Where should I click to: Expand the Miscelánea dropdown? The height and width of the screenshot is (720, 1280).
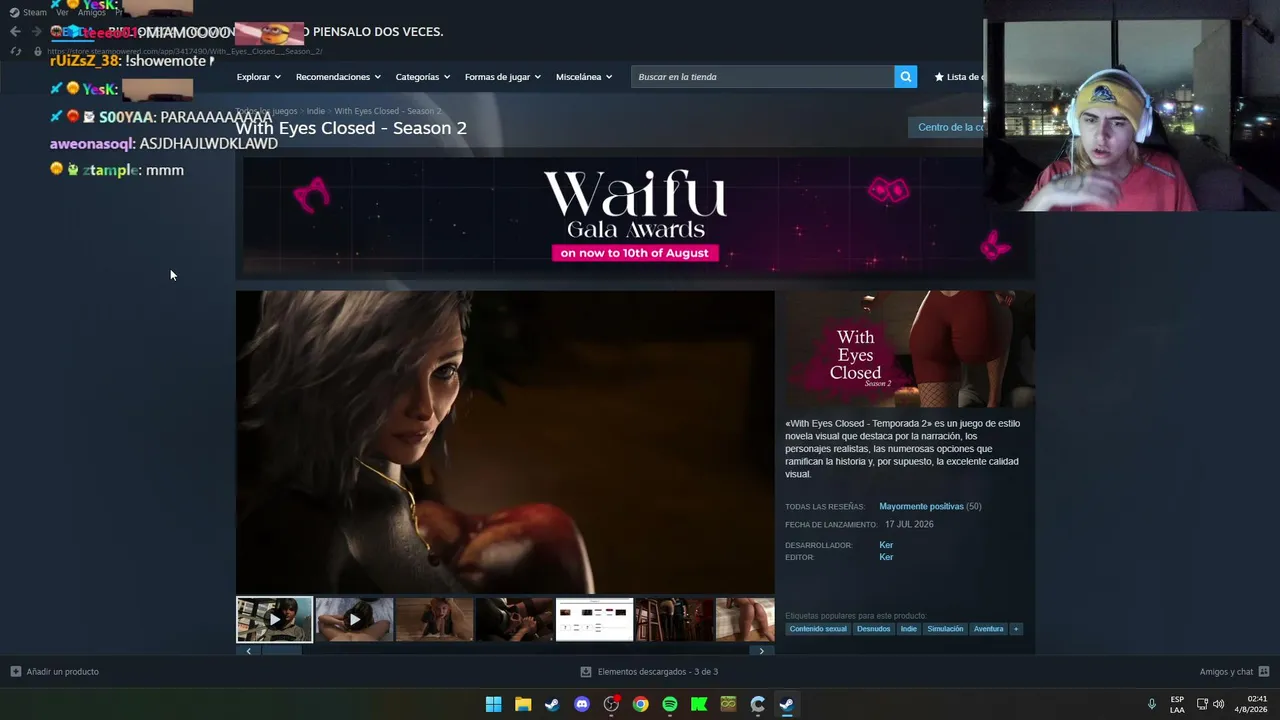tap(584, 77)
